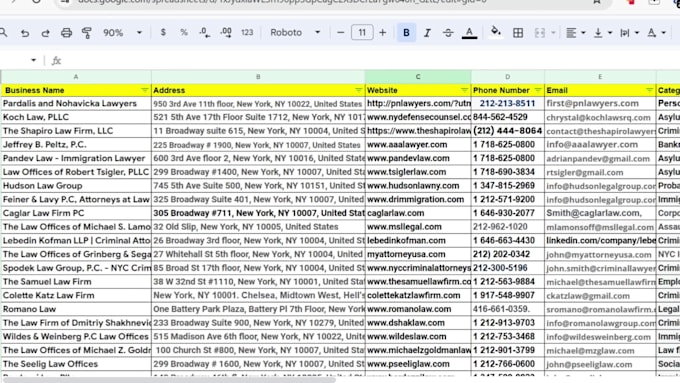Increase font size with plus button
The height and width of the screenshot is (383, 680).
point(382,33)
